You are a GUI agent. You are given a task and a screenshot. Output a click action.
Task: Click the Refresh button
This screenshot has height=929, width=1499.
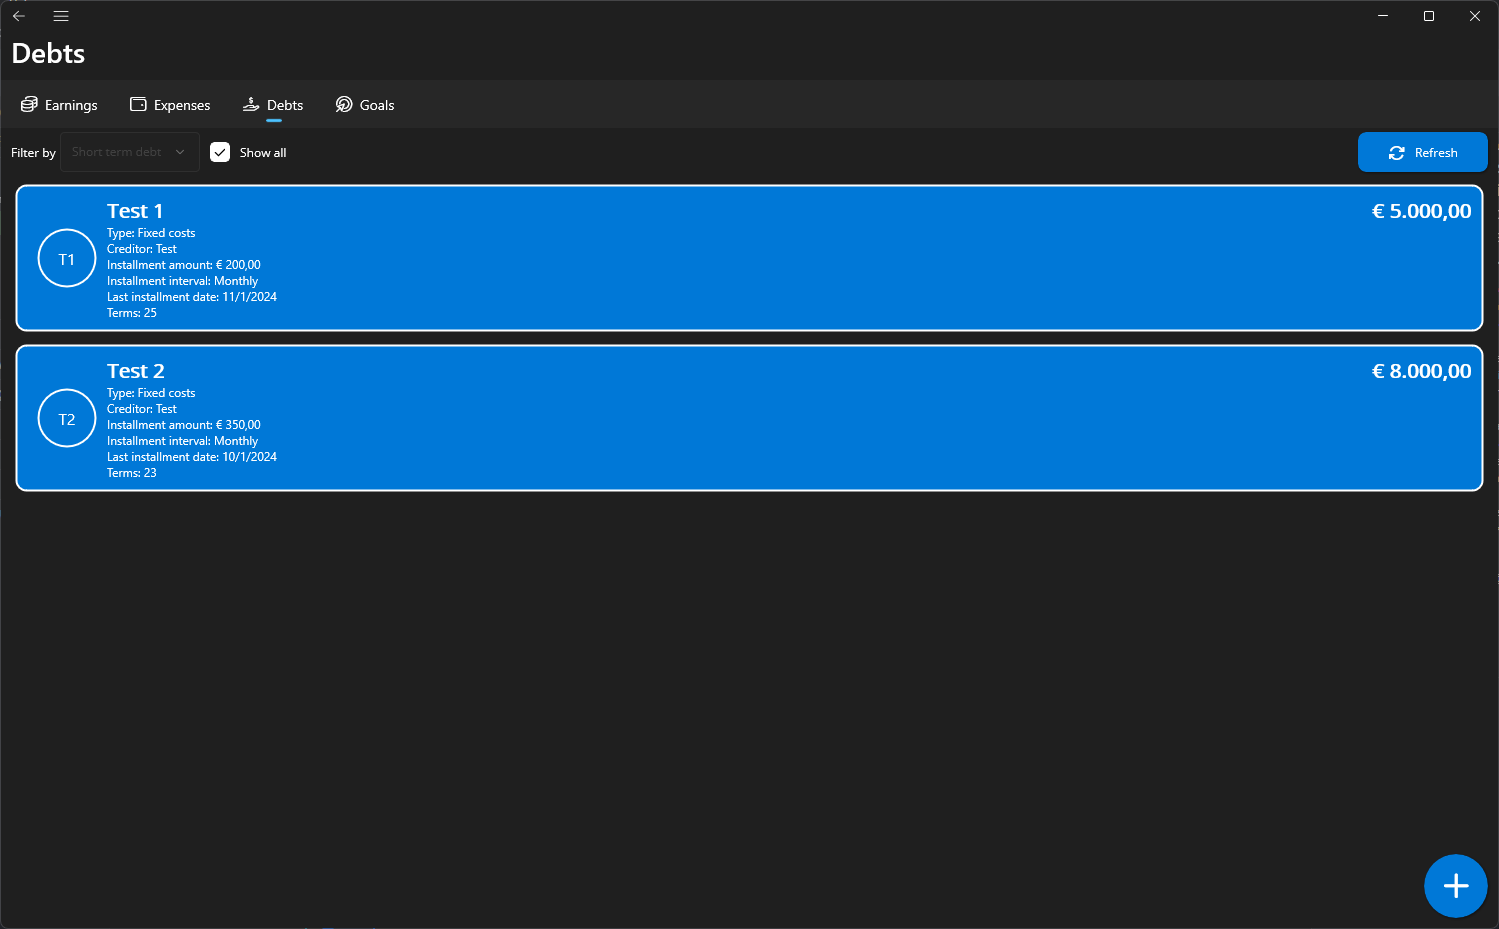[1423, 152]
